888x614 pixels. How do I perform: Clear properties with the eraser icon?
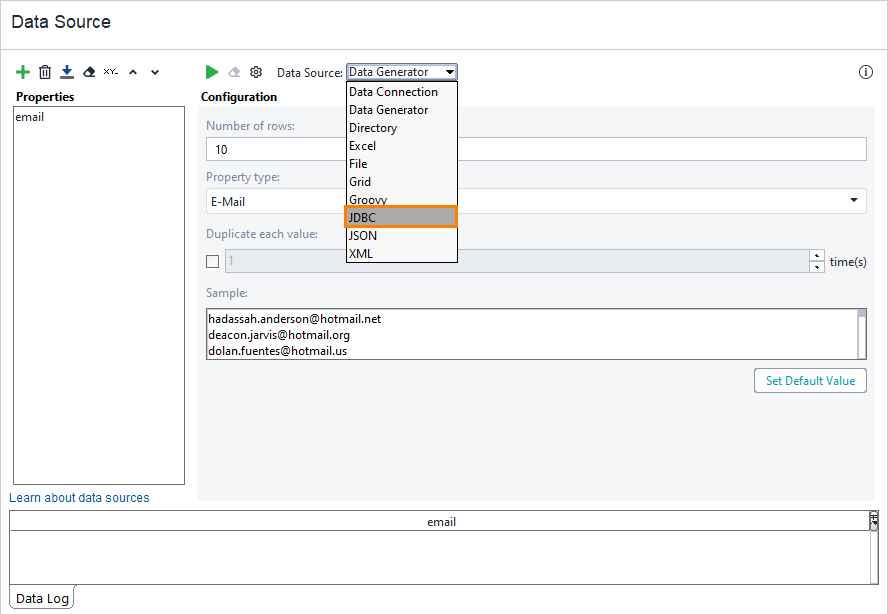[89, 71]
